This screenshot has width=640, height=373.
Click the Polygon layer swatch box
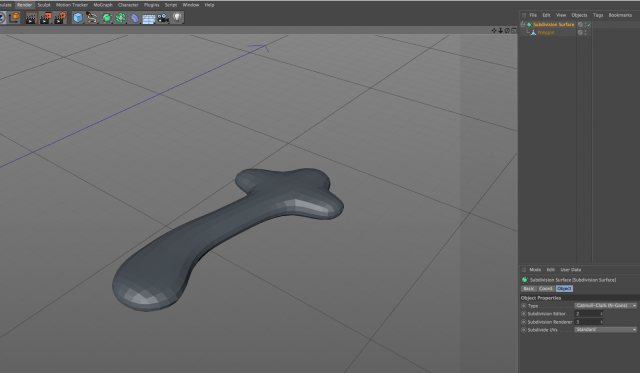pos(580,32)
